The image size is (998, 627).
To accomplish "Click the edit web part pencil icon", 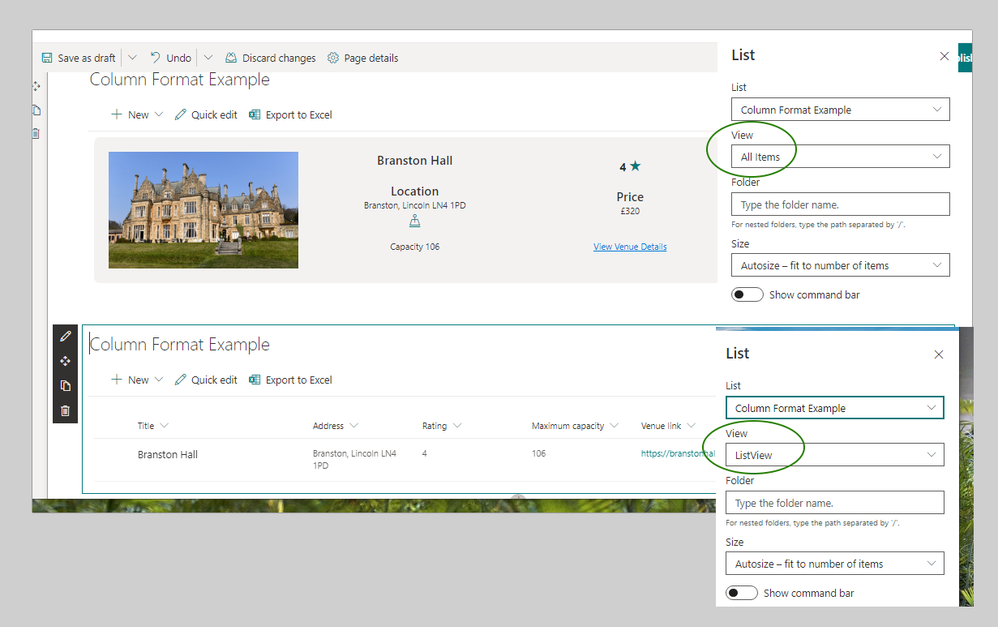I will click(65, 336).
